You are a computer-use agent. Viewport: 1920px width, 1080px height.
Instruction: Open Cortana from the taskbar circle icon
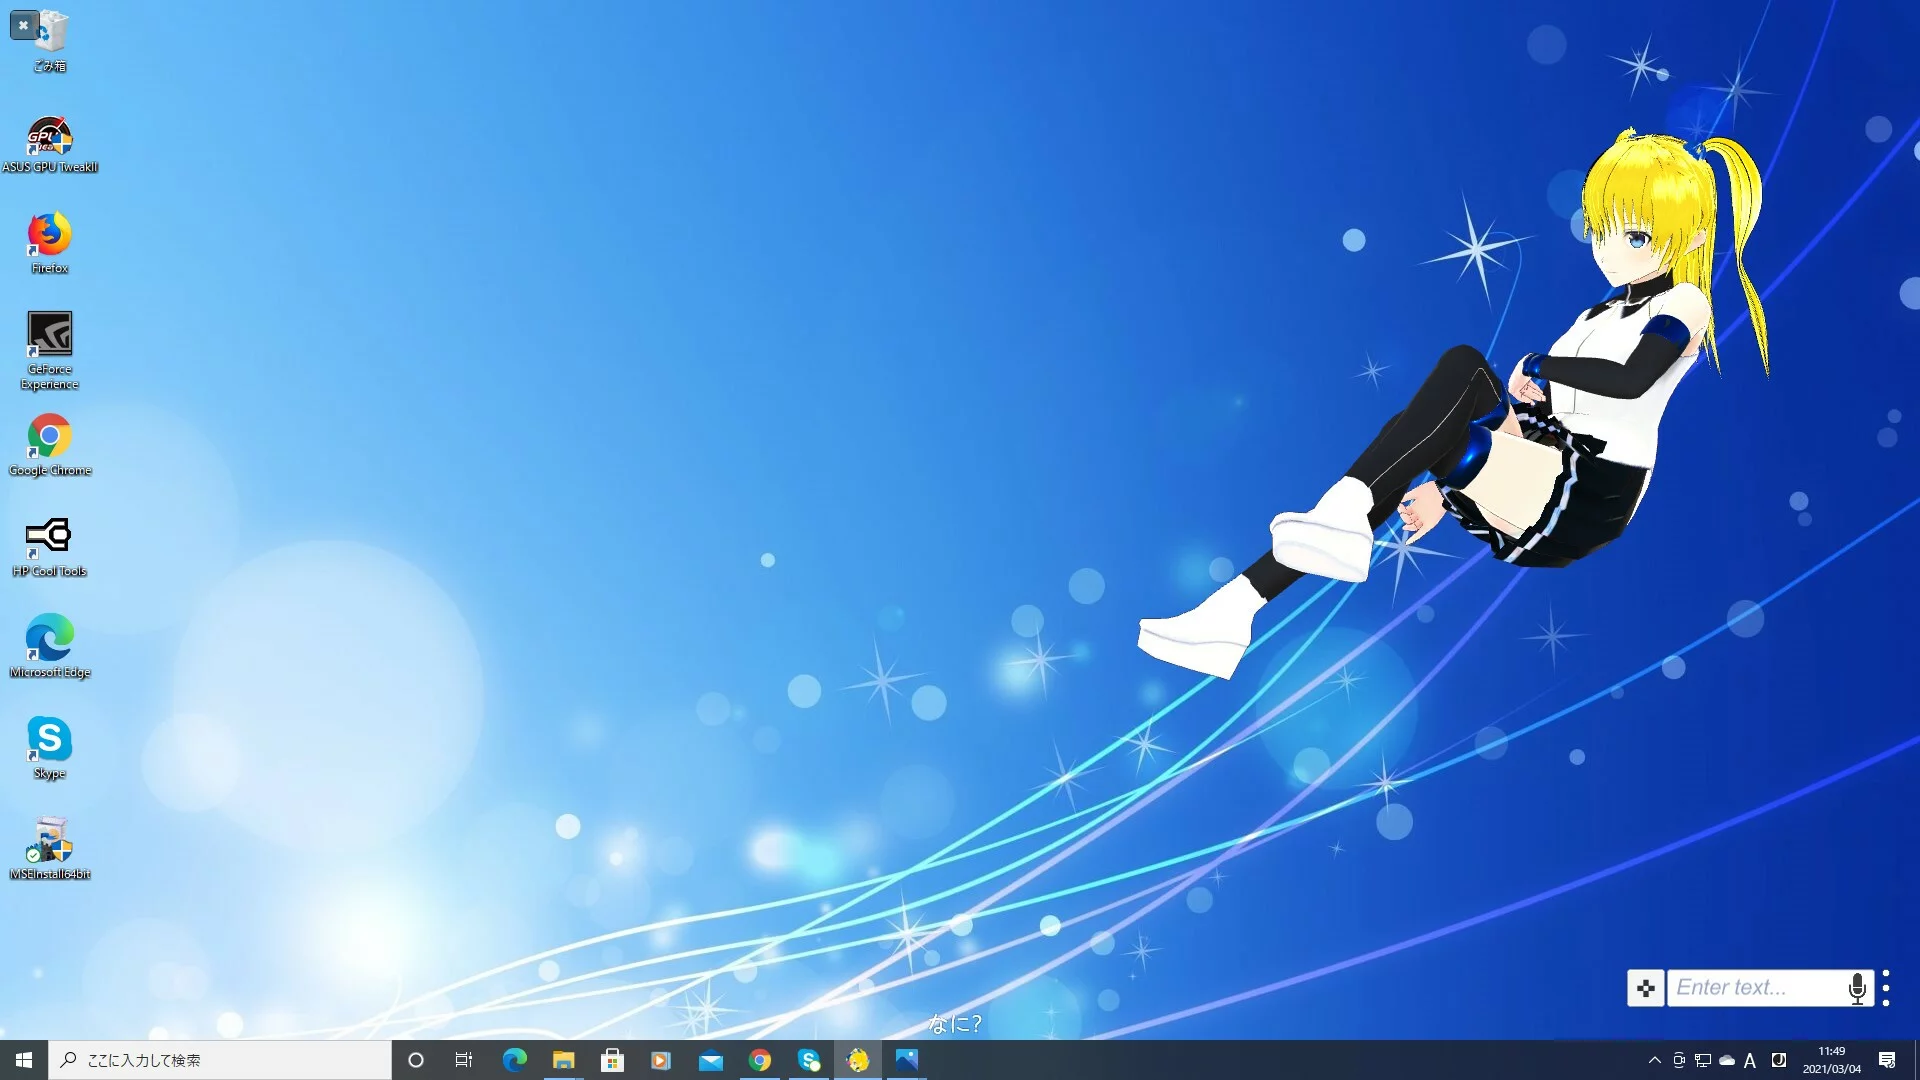click(x=416, y=1060)
